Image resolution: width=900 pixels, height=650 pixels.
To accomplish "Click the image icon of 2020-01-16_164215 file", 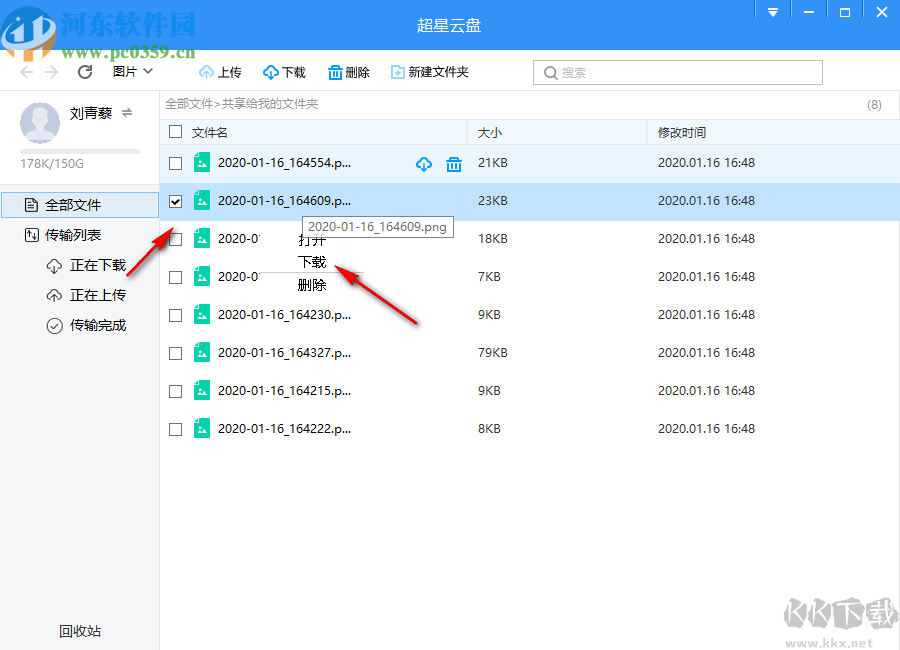I will (202, 390).
